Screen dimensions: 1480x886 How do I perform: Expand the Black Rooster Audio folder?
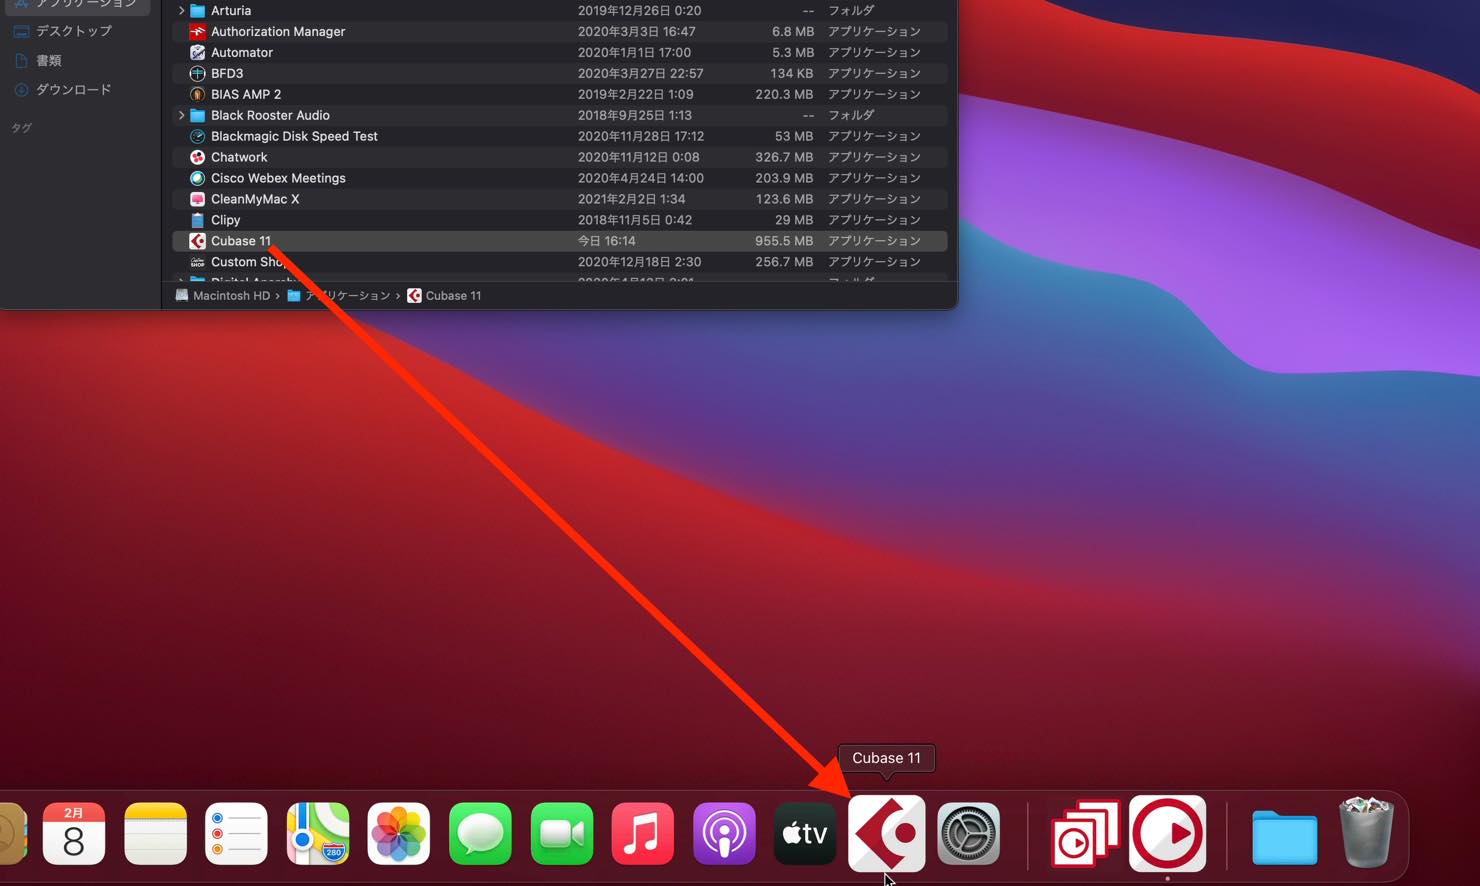181,115
